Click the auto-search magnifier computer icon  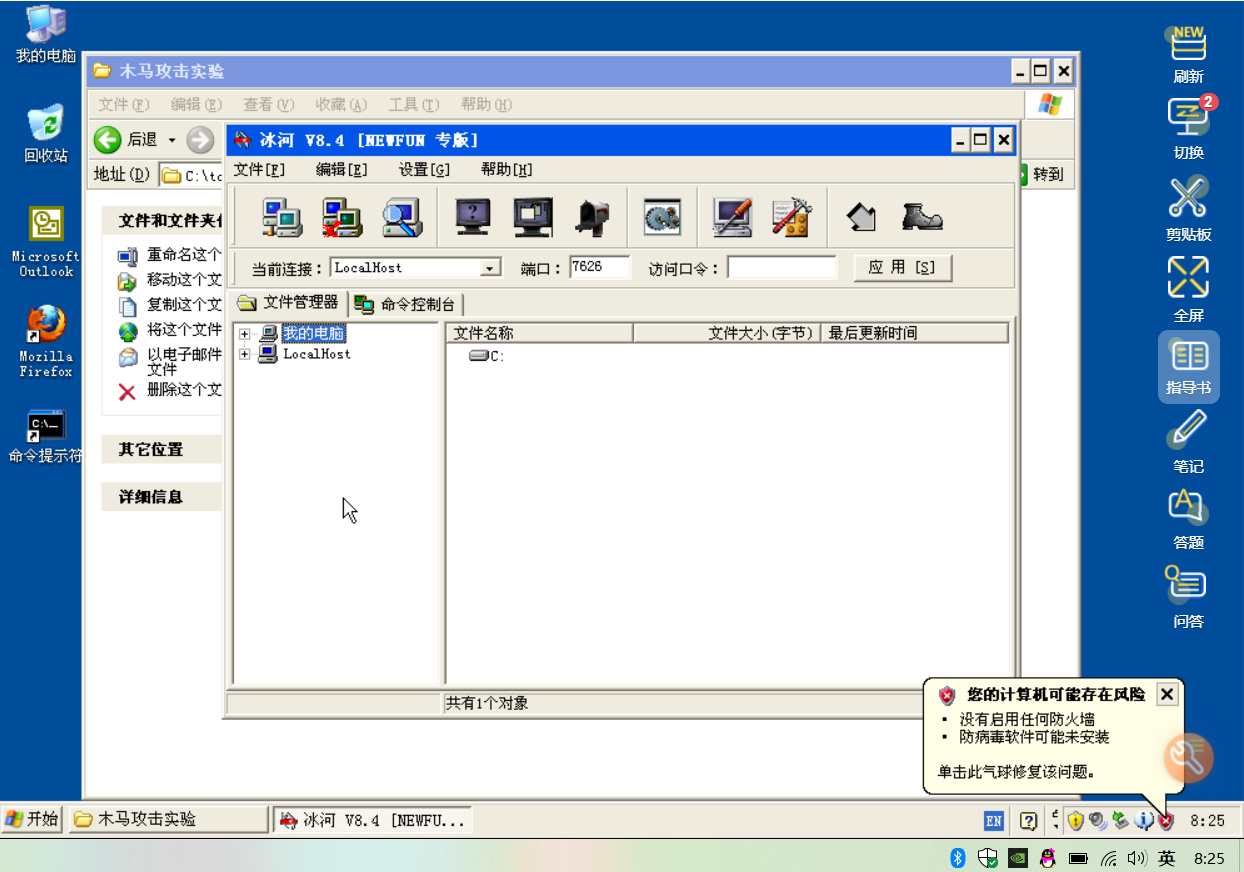[402, 216]
